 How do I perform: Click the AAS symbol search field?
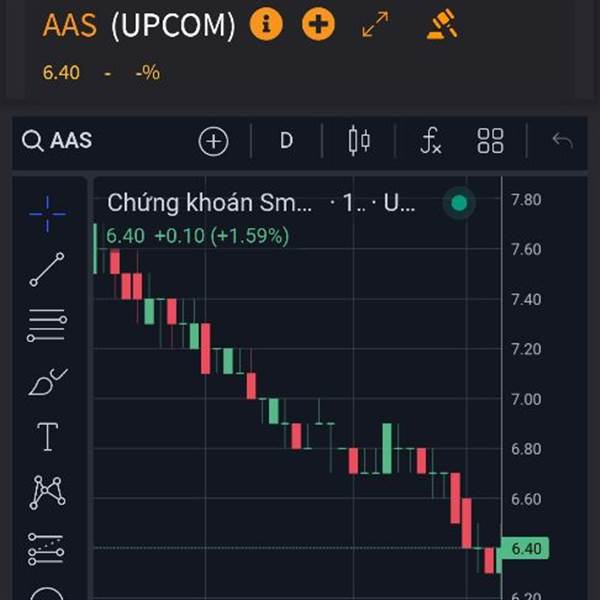pyautogui.click(x=57, y=140)
